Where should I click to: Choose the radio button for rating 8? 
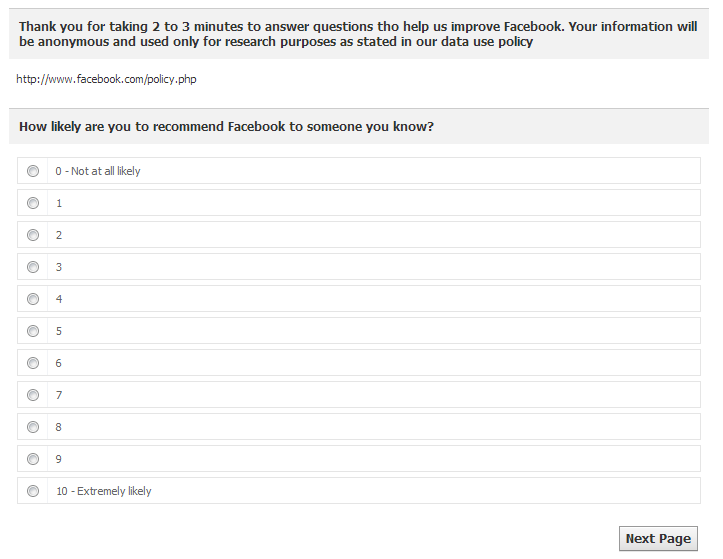pos(33,427)
